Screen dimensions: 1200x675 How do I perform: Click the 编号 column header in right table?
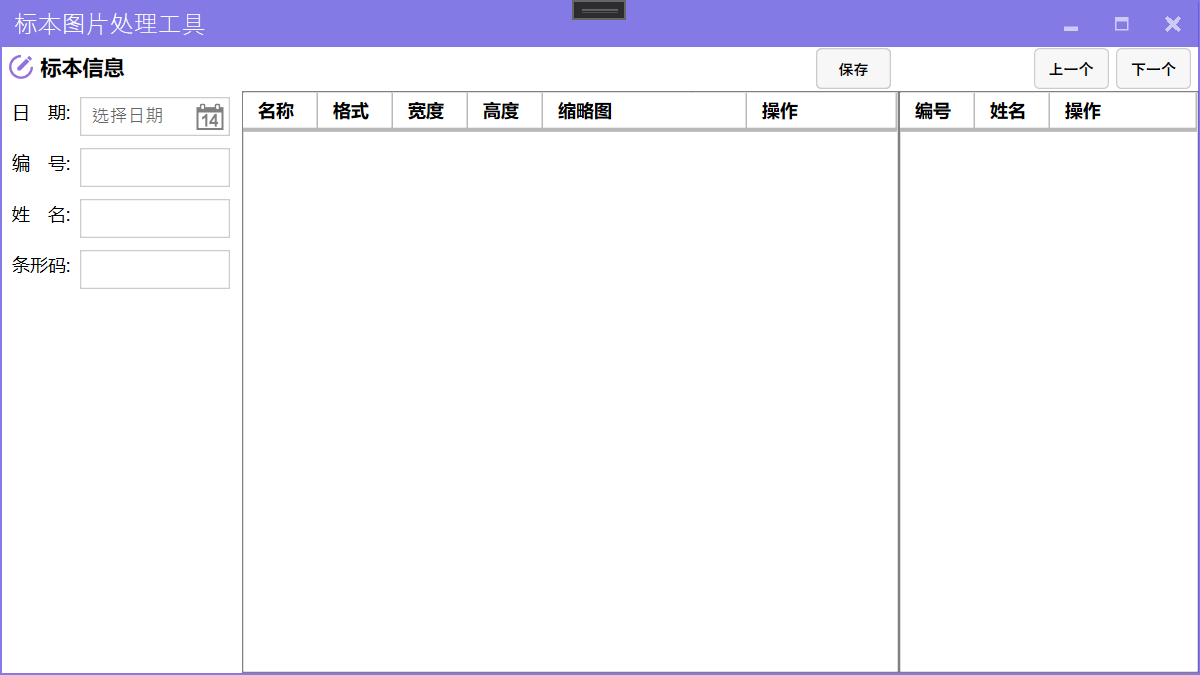click(936, 111)
